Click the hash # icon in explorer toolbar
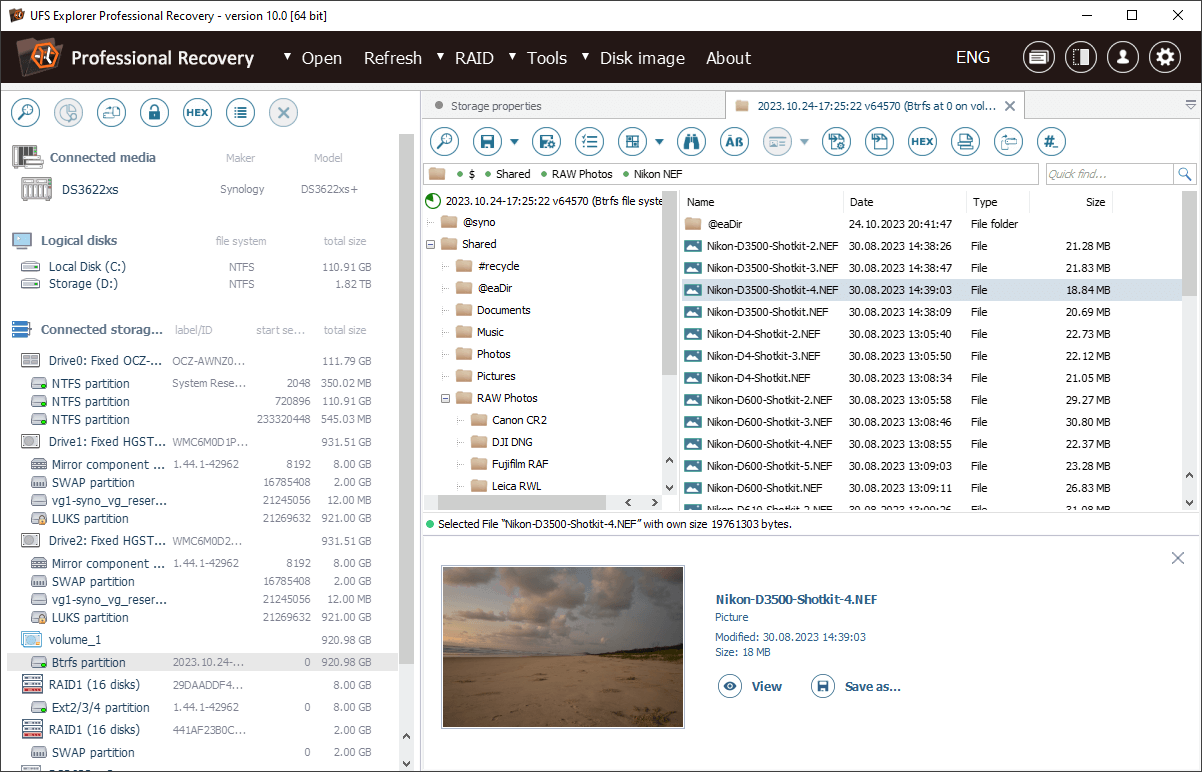 tap(1051, 142)
